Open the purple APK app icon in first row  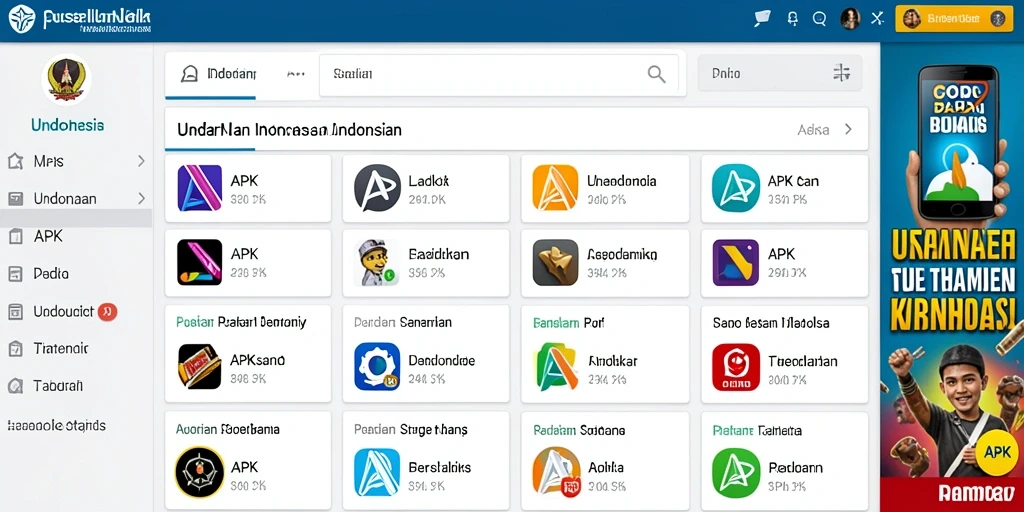(x=200, y=188)
